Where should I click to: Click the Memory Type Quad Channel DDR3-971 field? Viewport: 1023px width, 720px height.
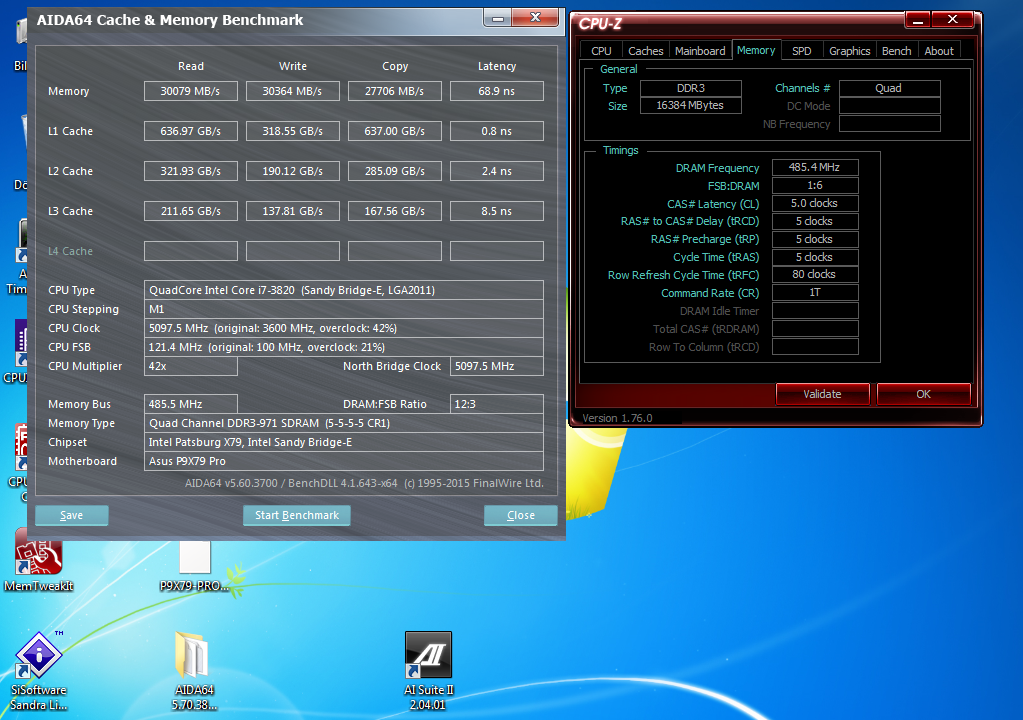pyautogui.click(x=344, y=423)
